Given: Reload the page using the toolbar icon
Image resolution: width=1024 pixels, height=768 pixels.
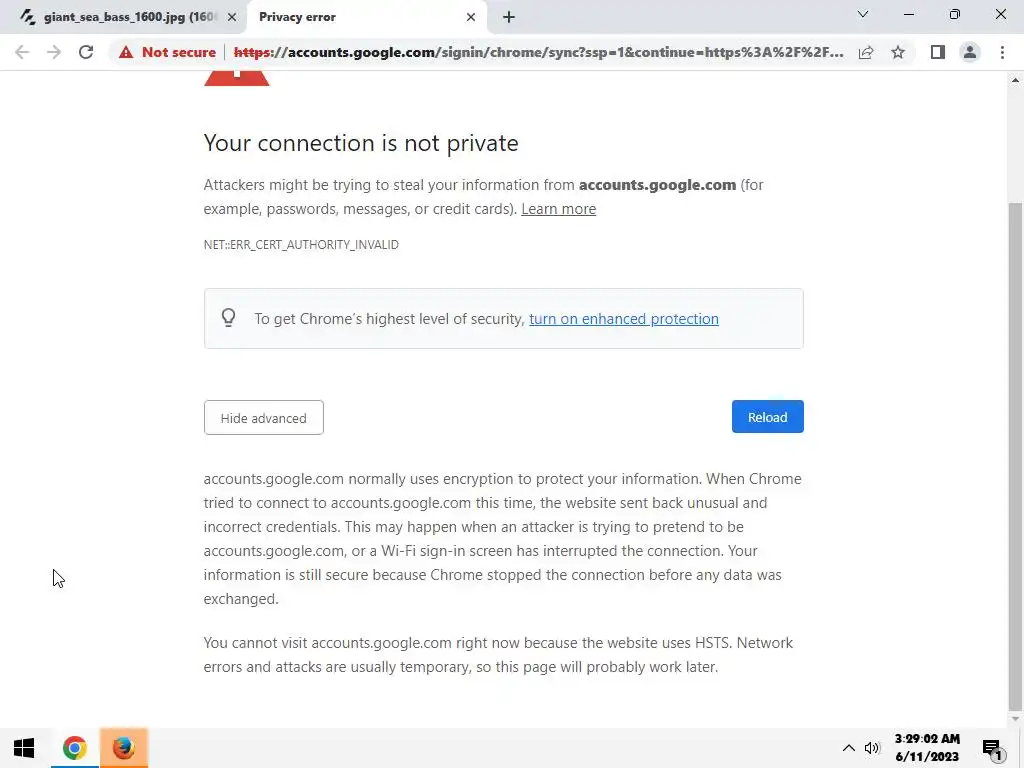Looking at the screenshot, I should click(x=86, y=52).
